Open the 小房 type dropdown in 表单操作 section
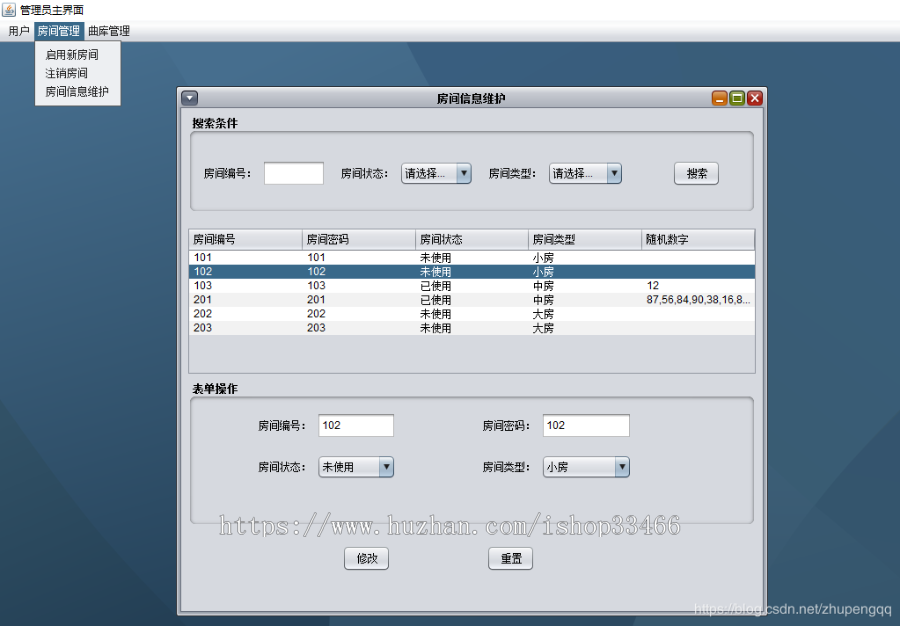Screen dimensions: 900x626 coord(621,467)
